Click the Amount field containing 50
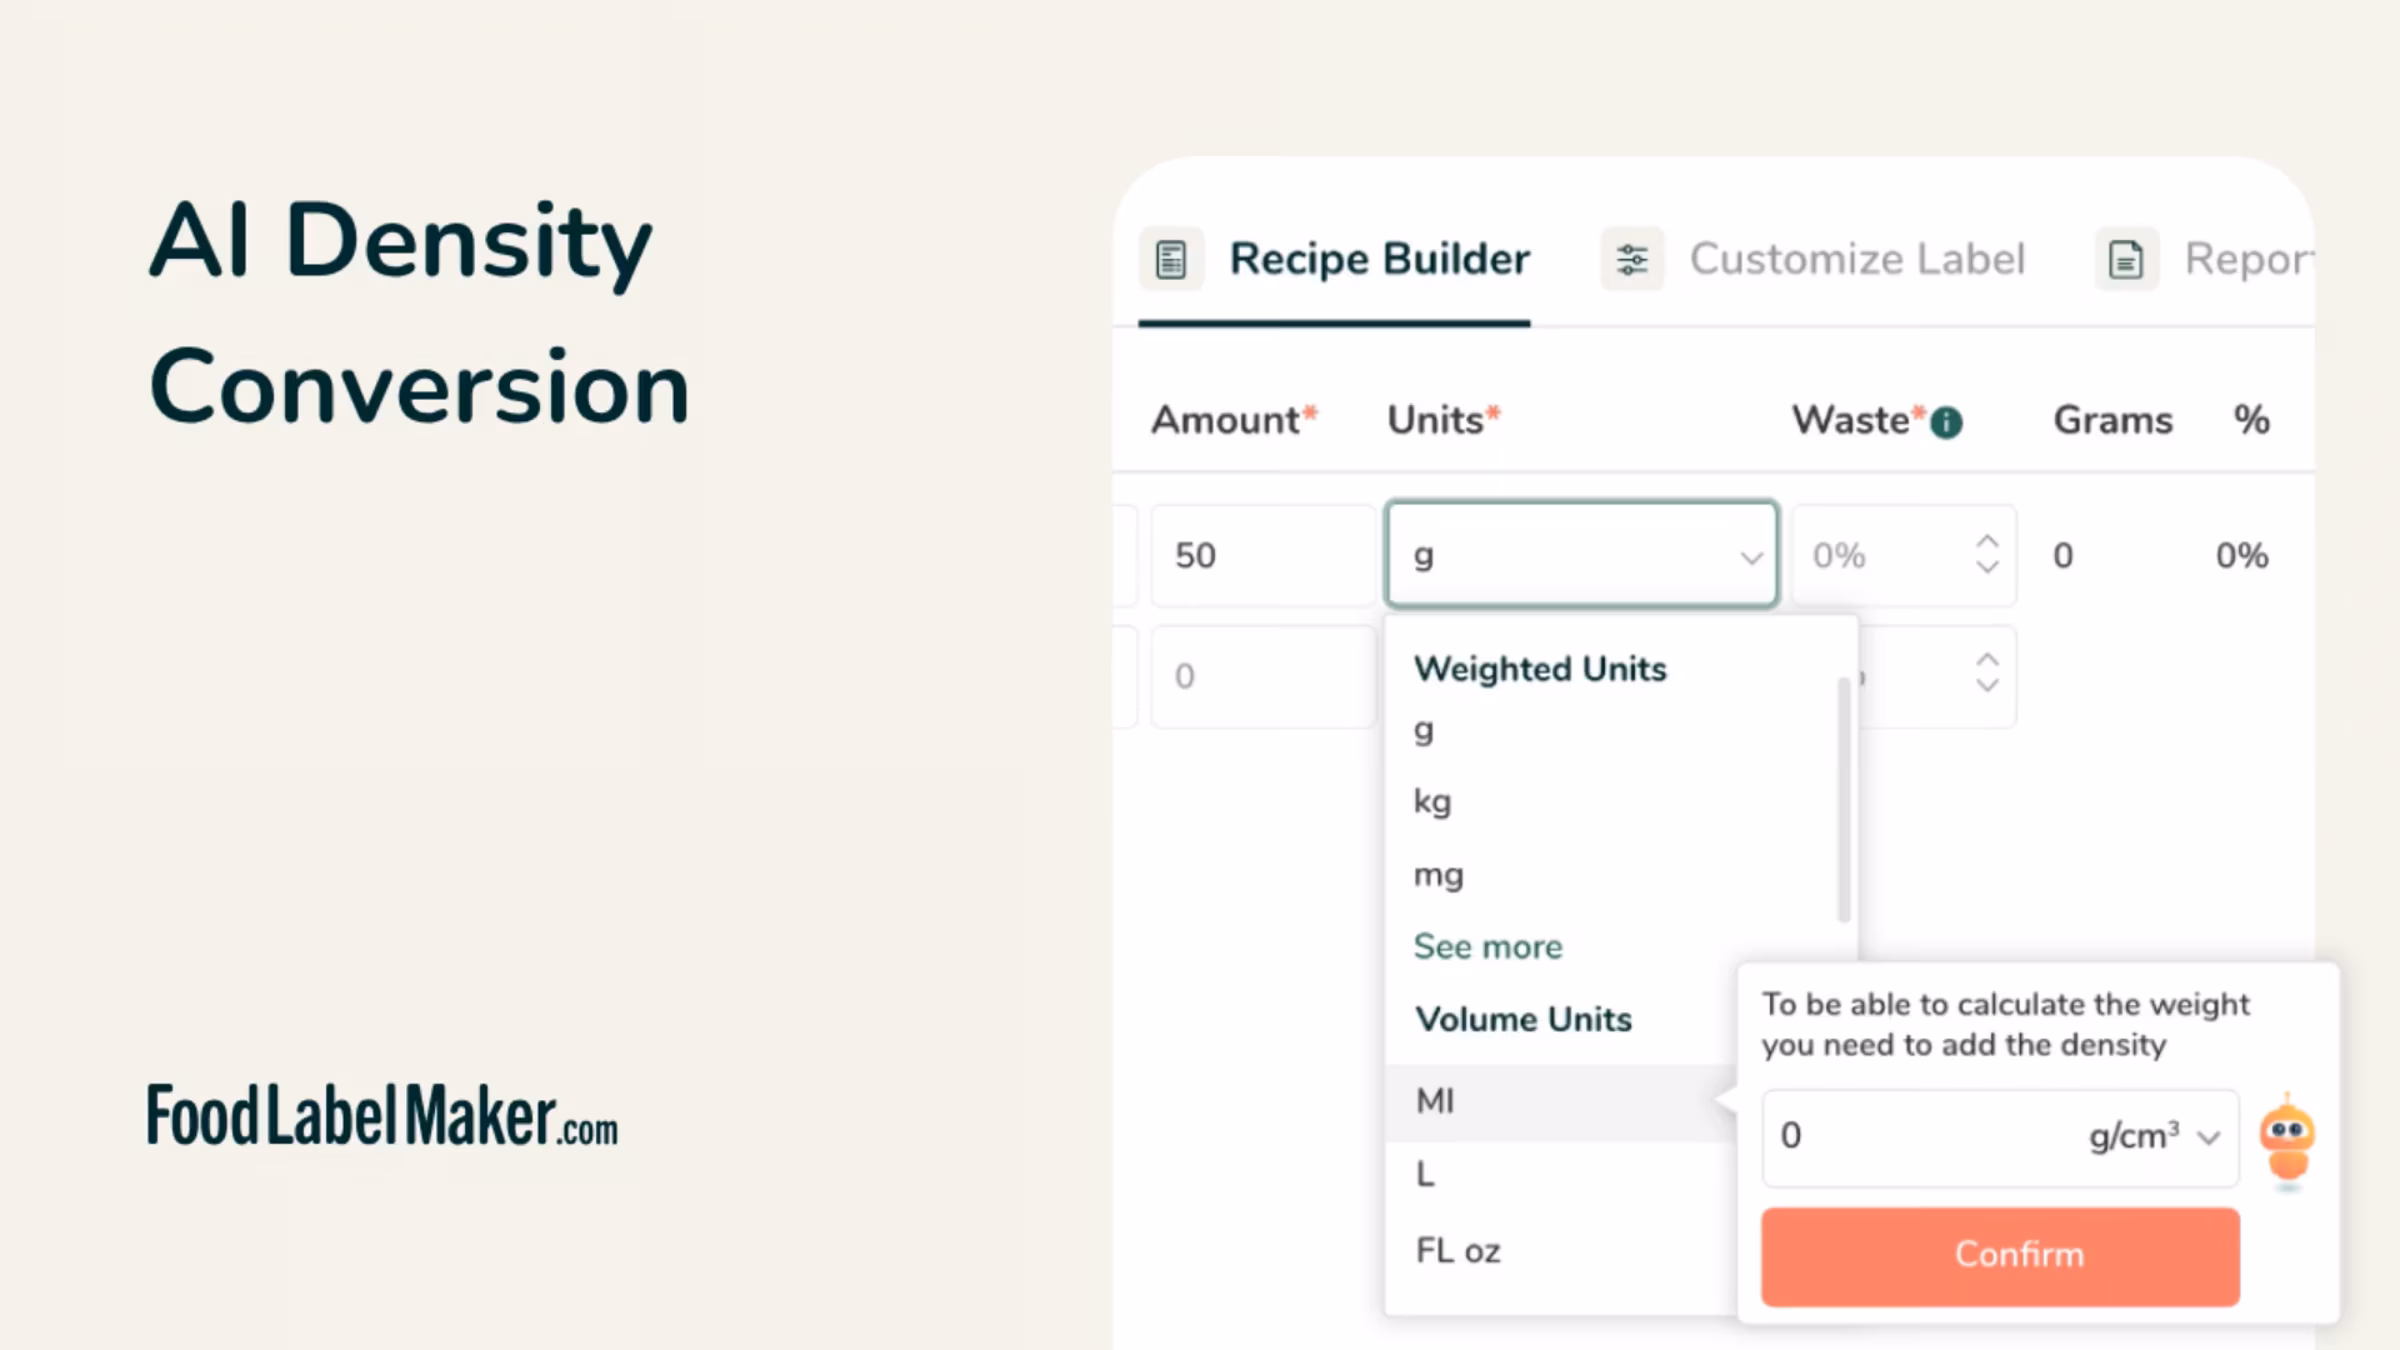Viewport: 2400px width, 1350px height. 1262,555
